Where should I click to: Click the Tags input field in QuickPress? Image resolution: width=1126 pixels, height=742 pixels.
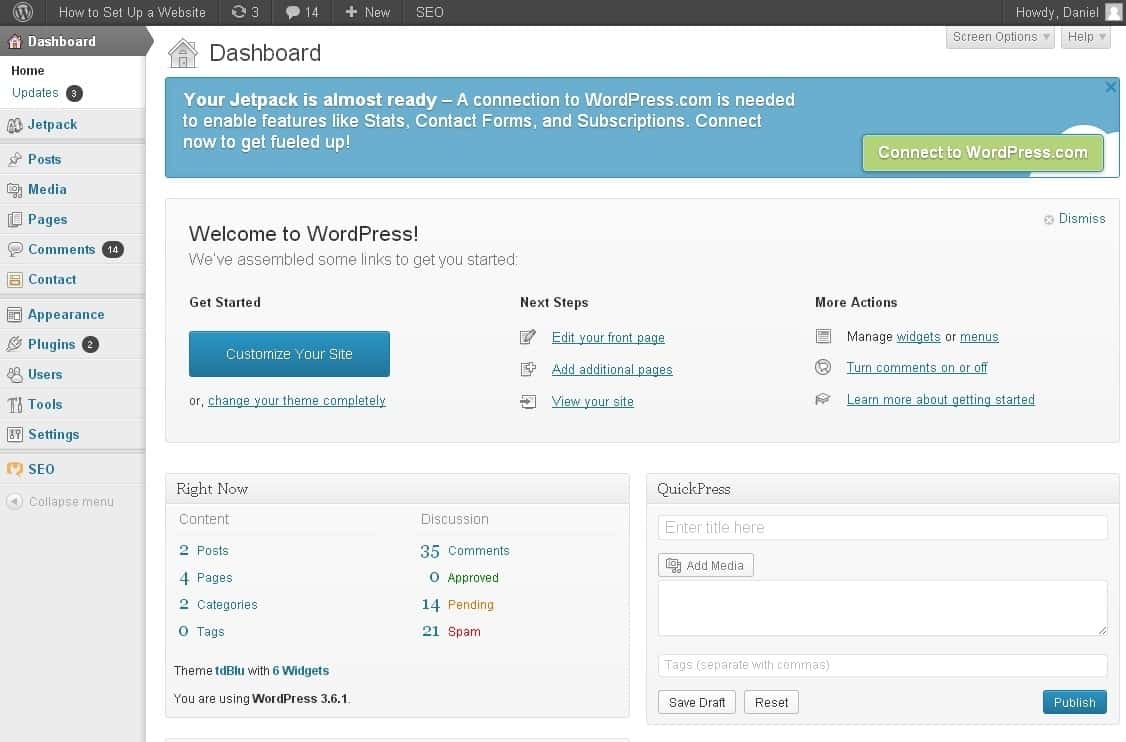pos(883,665)
